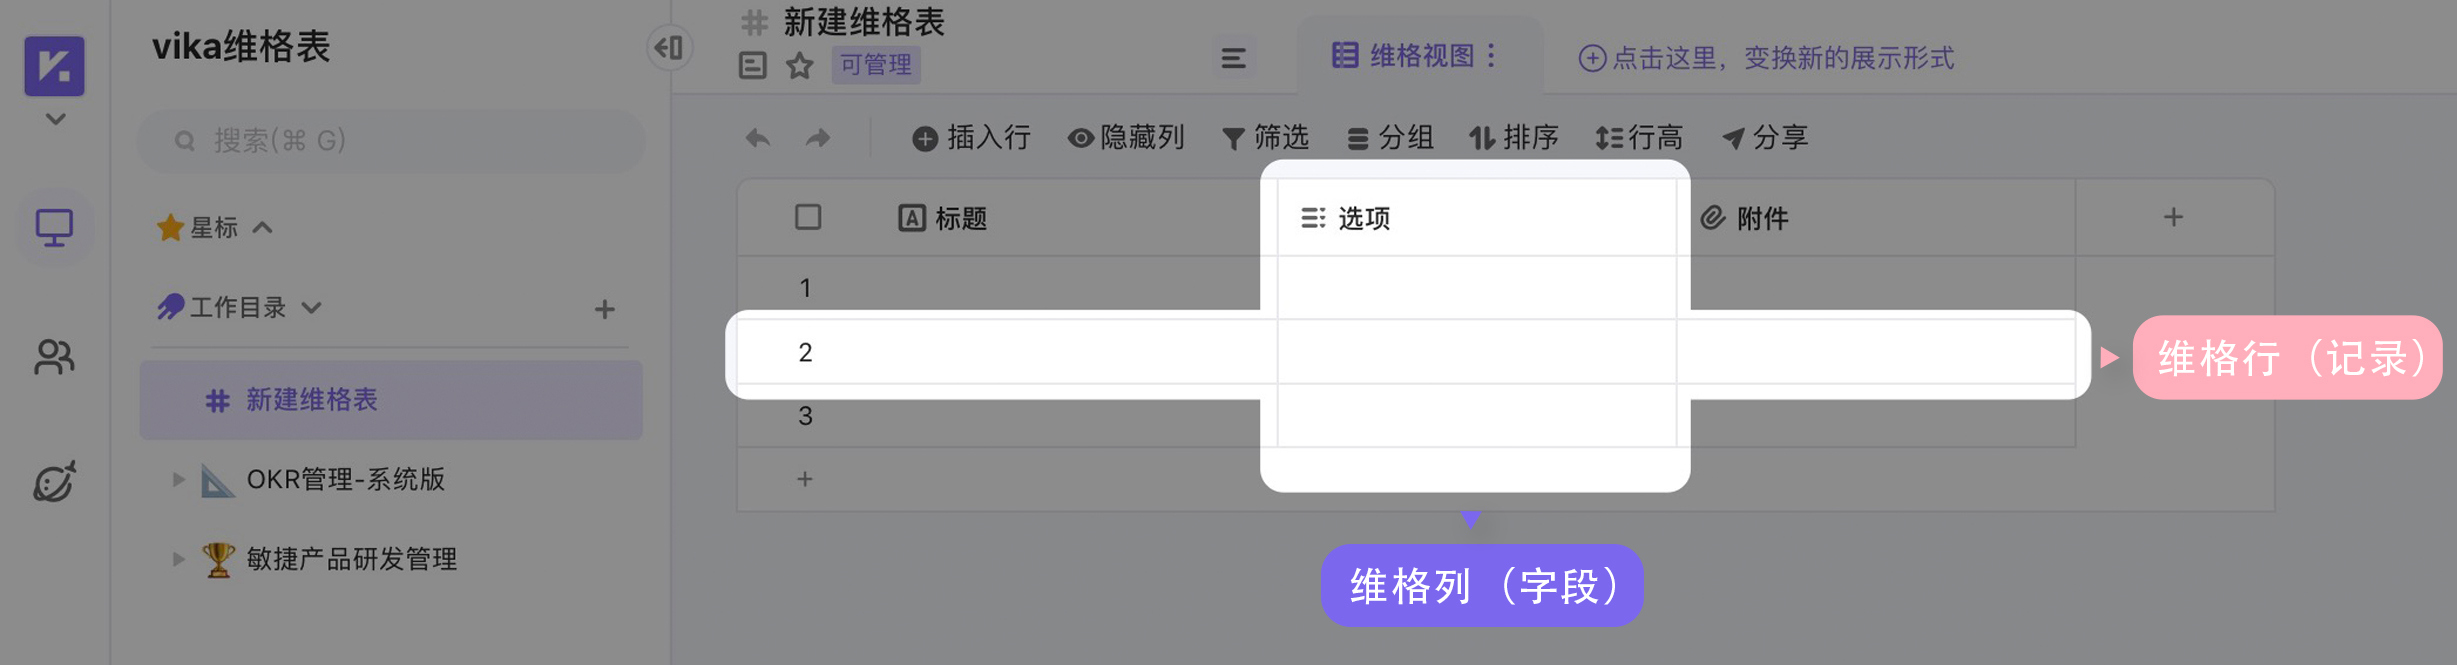Click 插入行 toolbar button
Screen dimensions: 2457x665
point(971,138)
